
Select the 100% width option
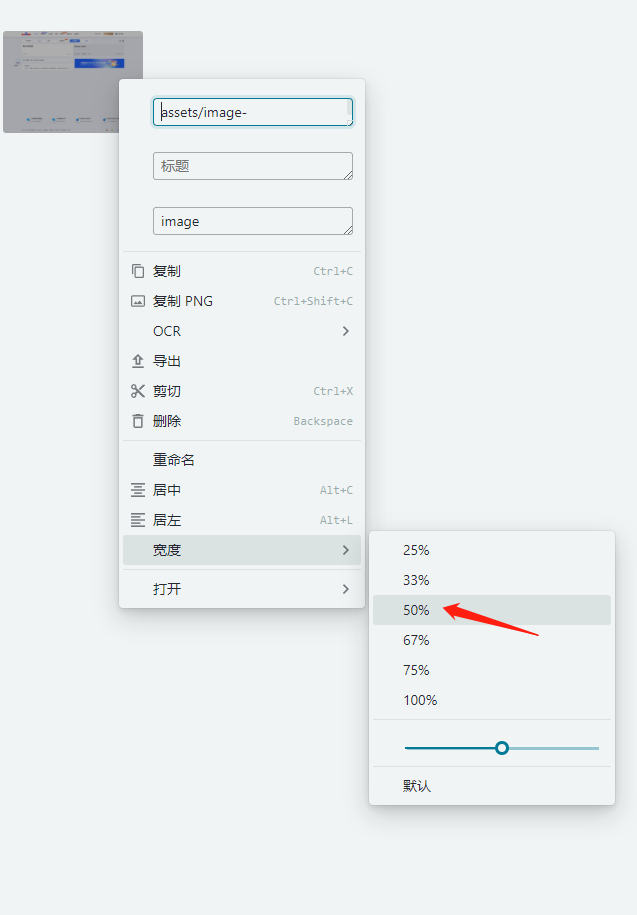(x=420, y=700)
